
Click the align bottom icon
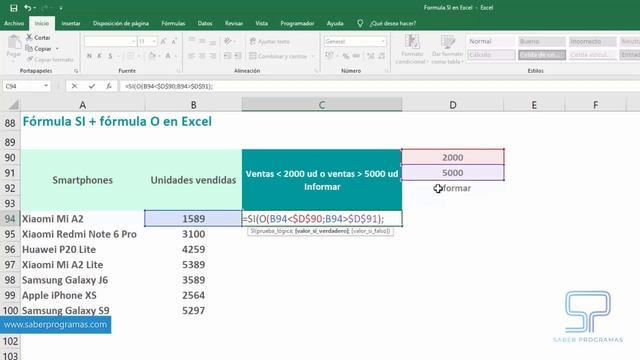[213, 41]
